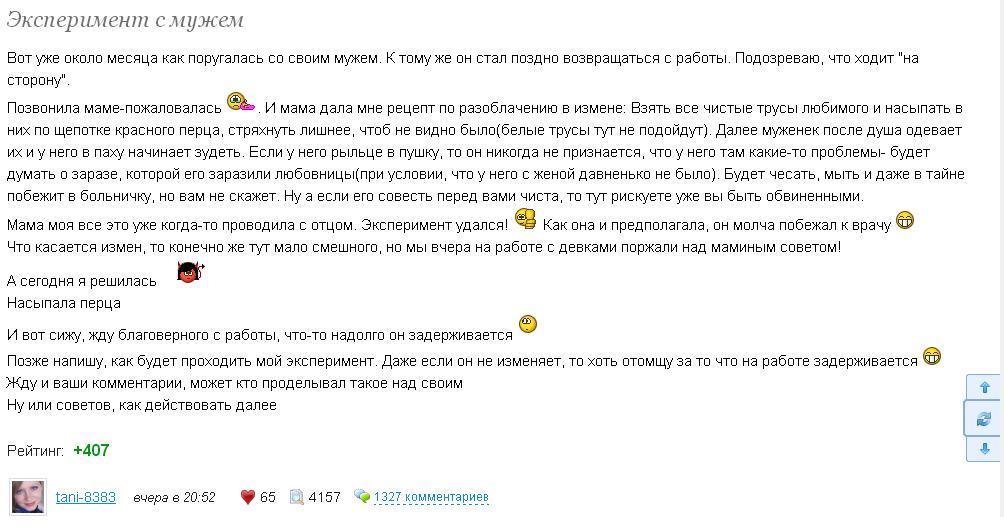
Task: Click the scroll-up arrow button
Action: point(984,388)
